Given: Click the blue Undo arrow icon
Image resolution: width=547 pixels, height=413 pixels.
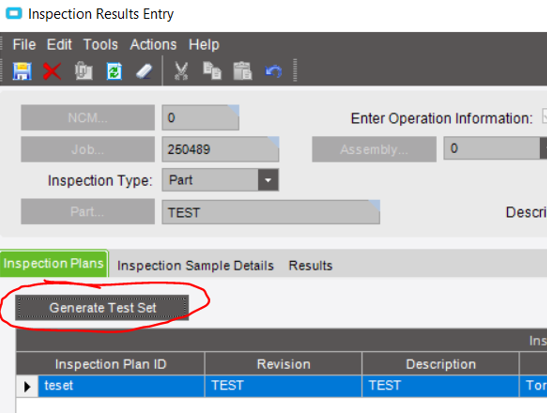Looking at the screenshot, I should point(273,72).
